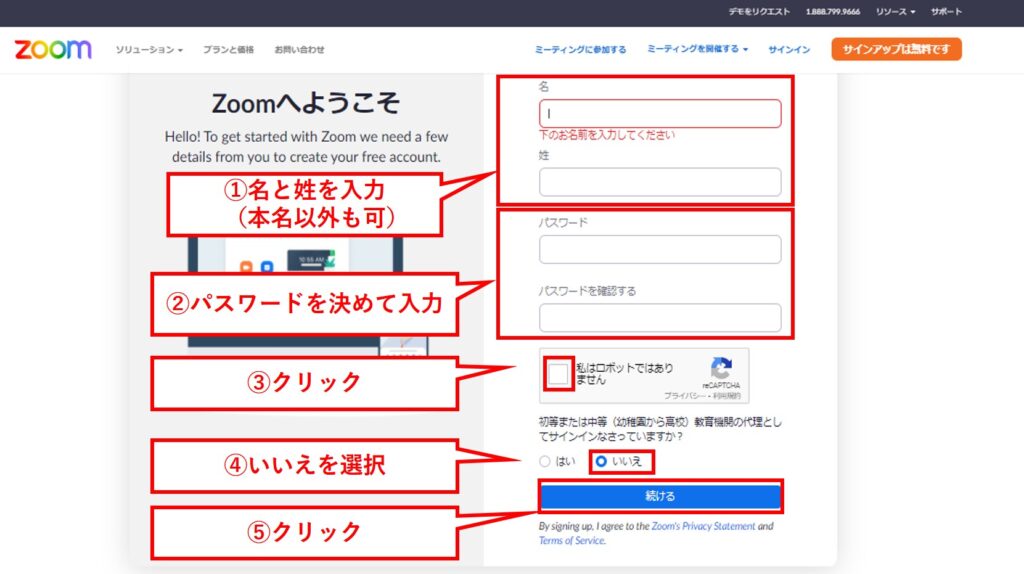This screenshot has height=574, width=1024.
Task: Open プランと価格 in the navigation
Action: click(x=228, y=50)
